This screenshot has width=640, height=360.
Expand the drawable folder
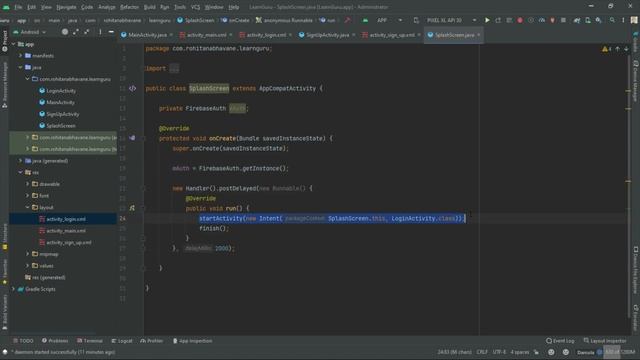coord(28,184)
